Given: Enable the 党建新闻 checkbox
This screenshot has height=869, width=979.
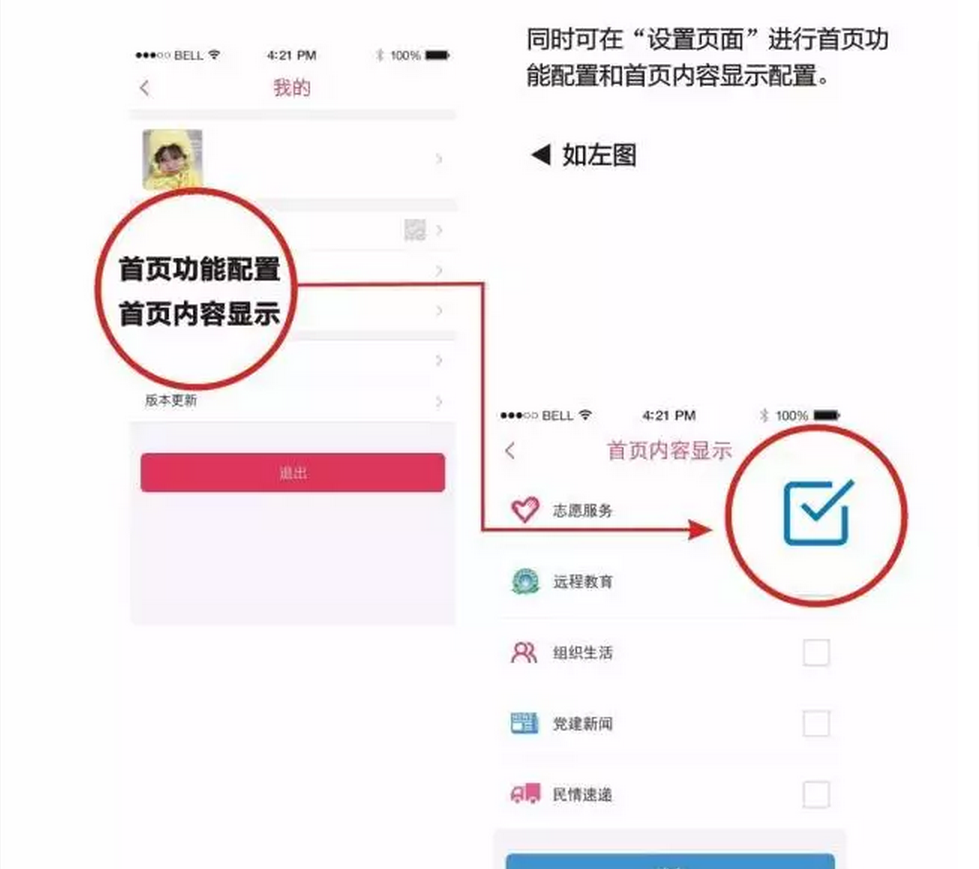Looking at the screenshot, I should (816, 724).
